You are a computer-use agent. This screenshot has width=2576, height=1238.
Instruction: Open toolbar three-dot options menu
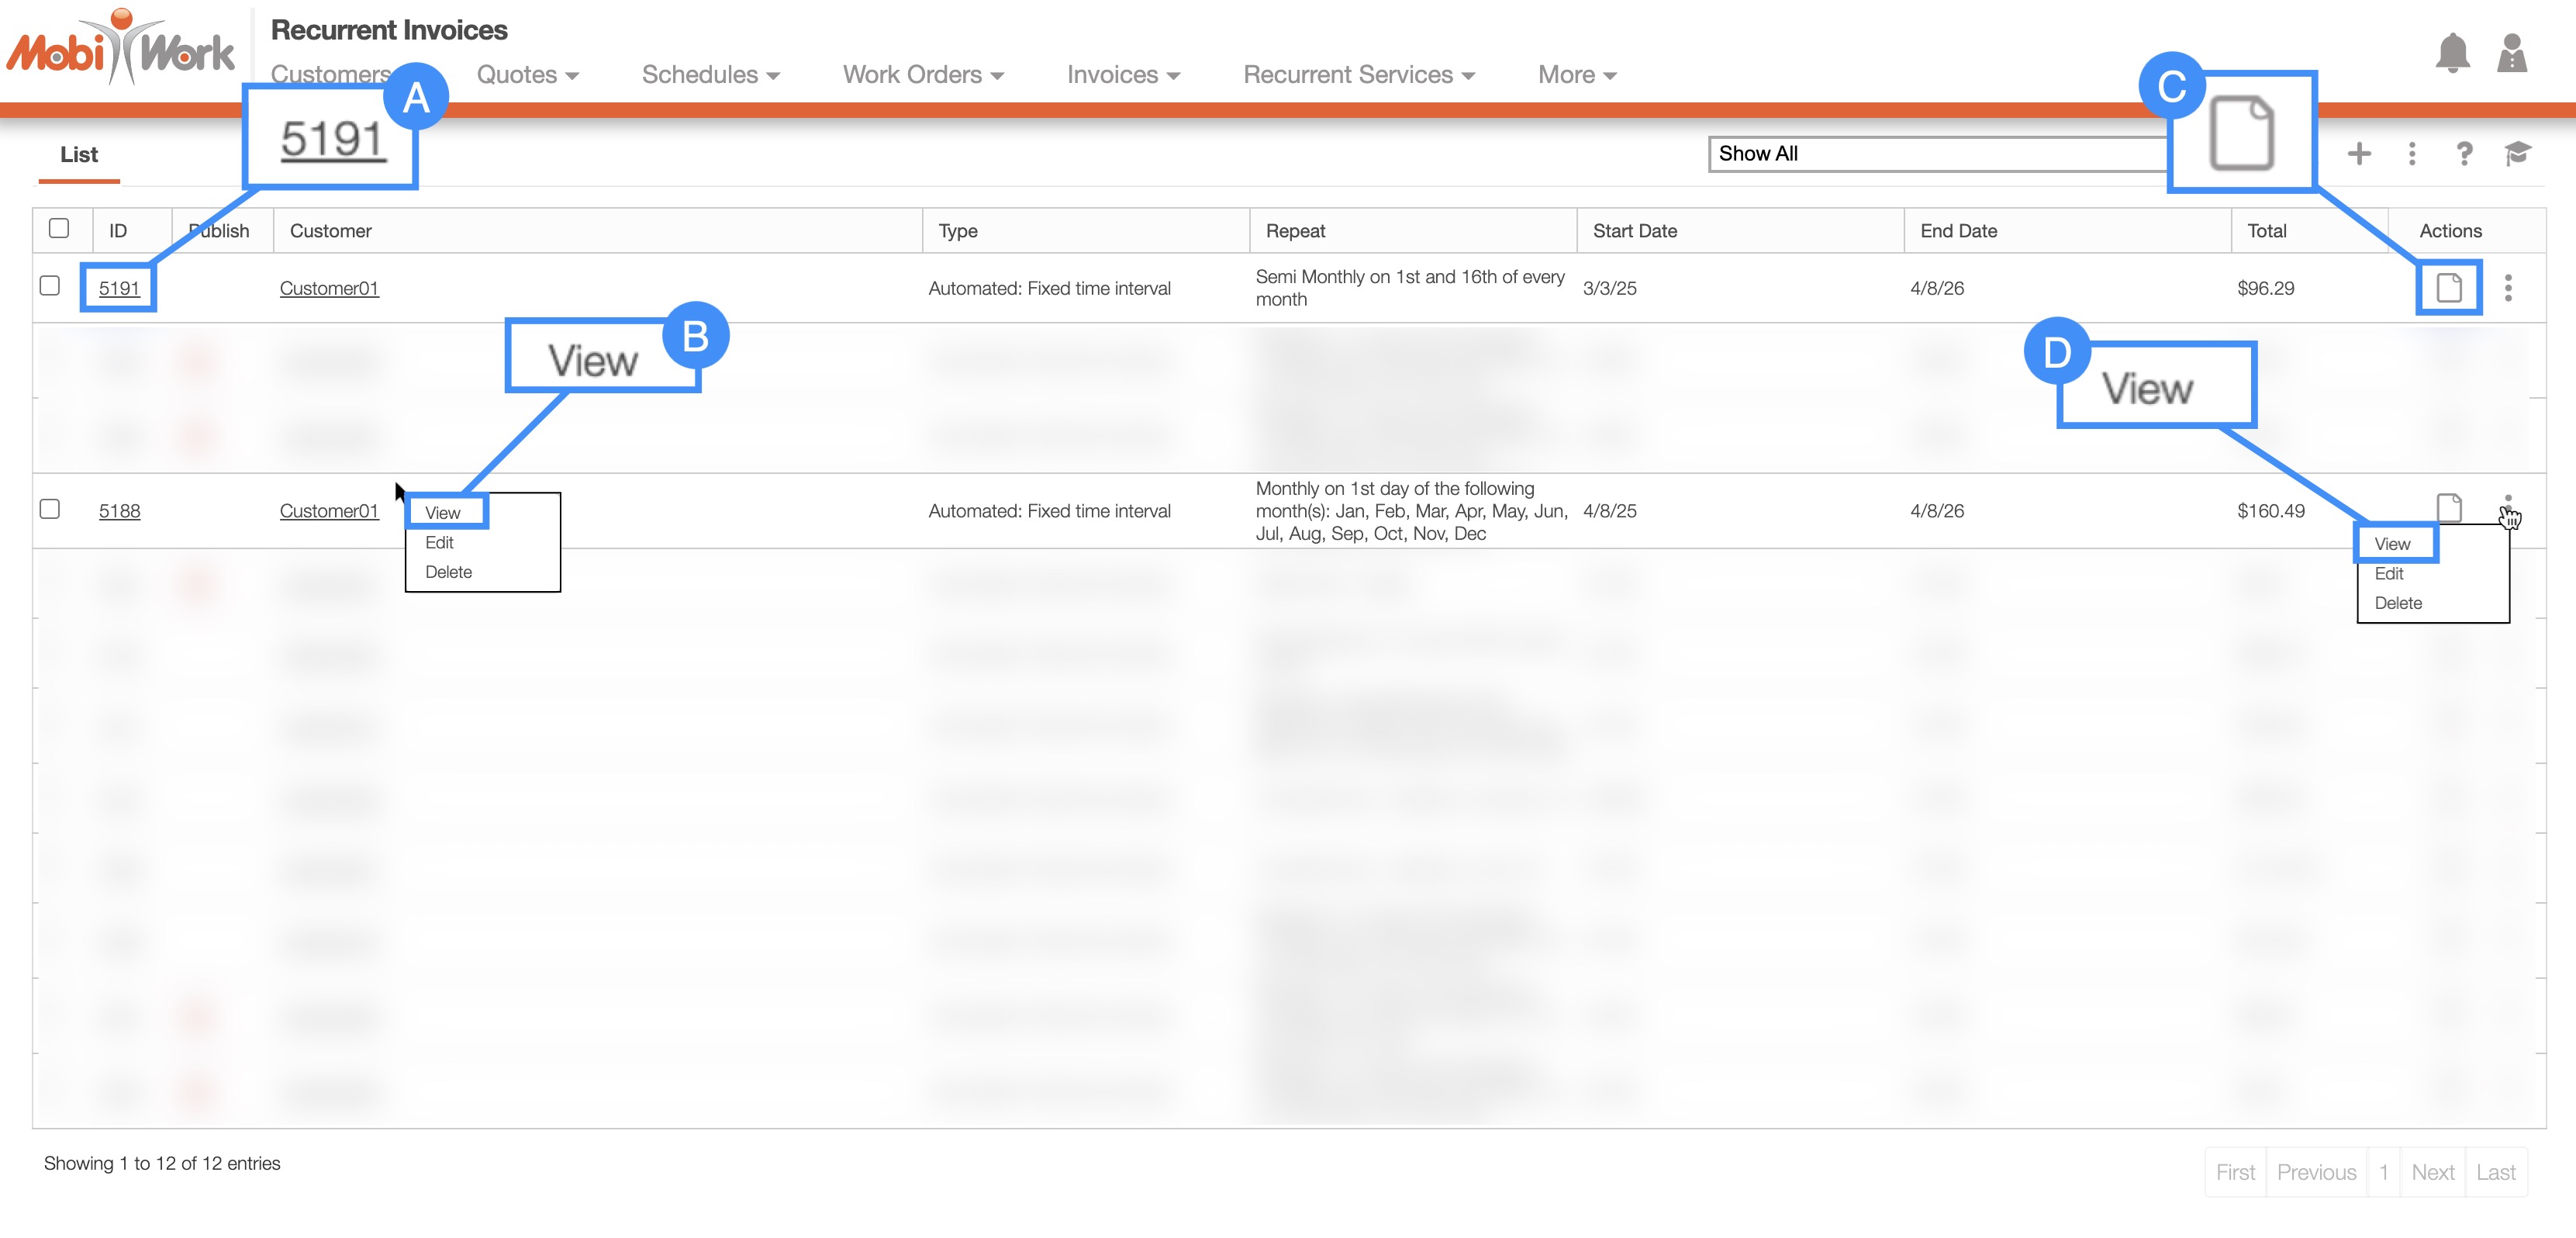pyautogui.click(x=2412, y=153)
